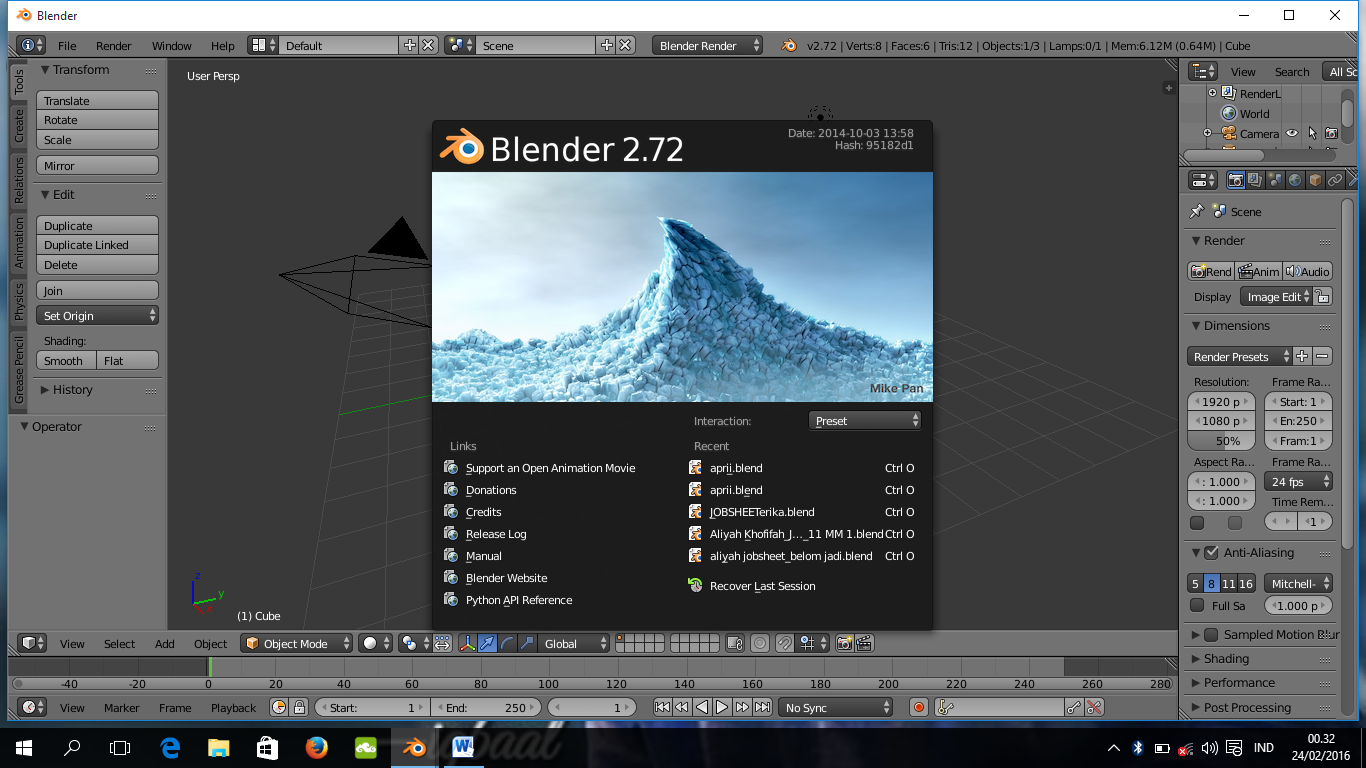Click the Smooth shading button
This screenshot has width=1366, height=768.
click(66, 360)
